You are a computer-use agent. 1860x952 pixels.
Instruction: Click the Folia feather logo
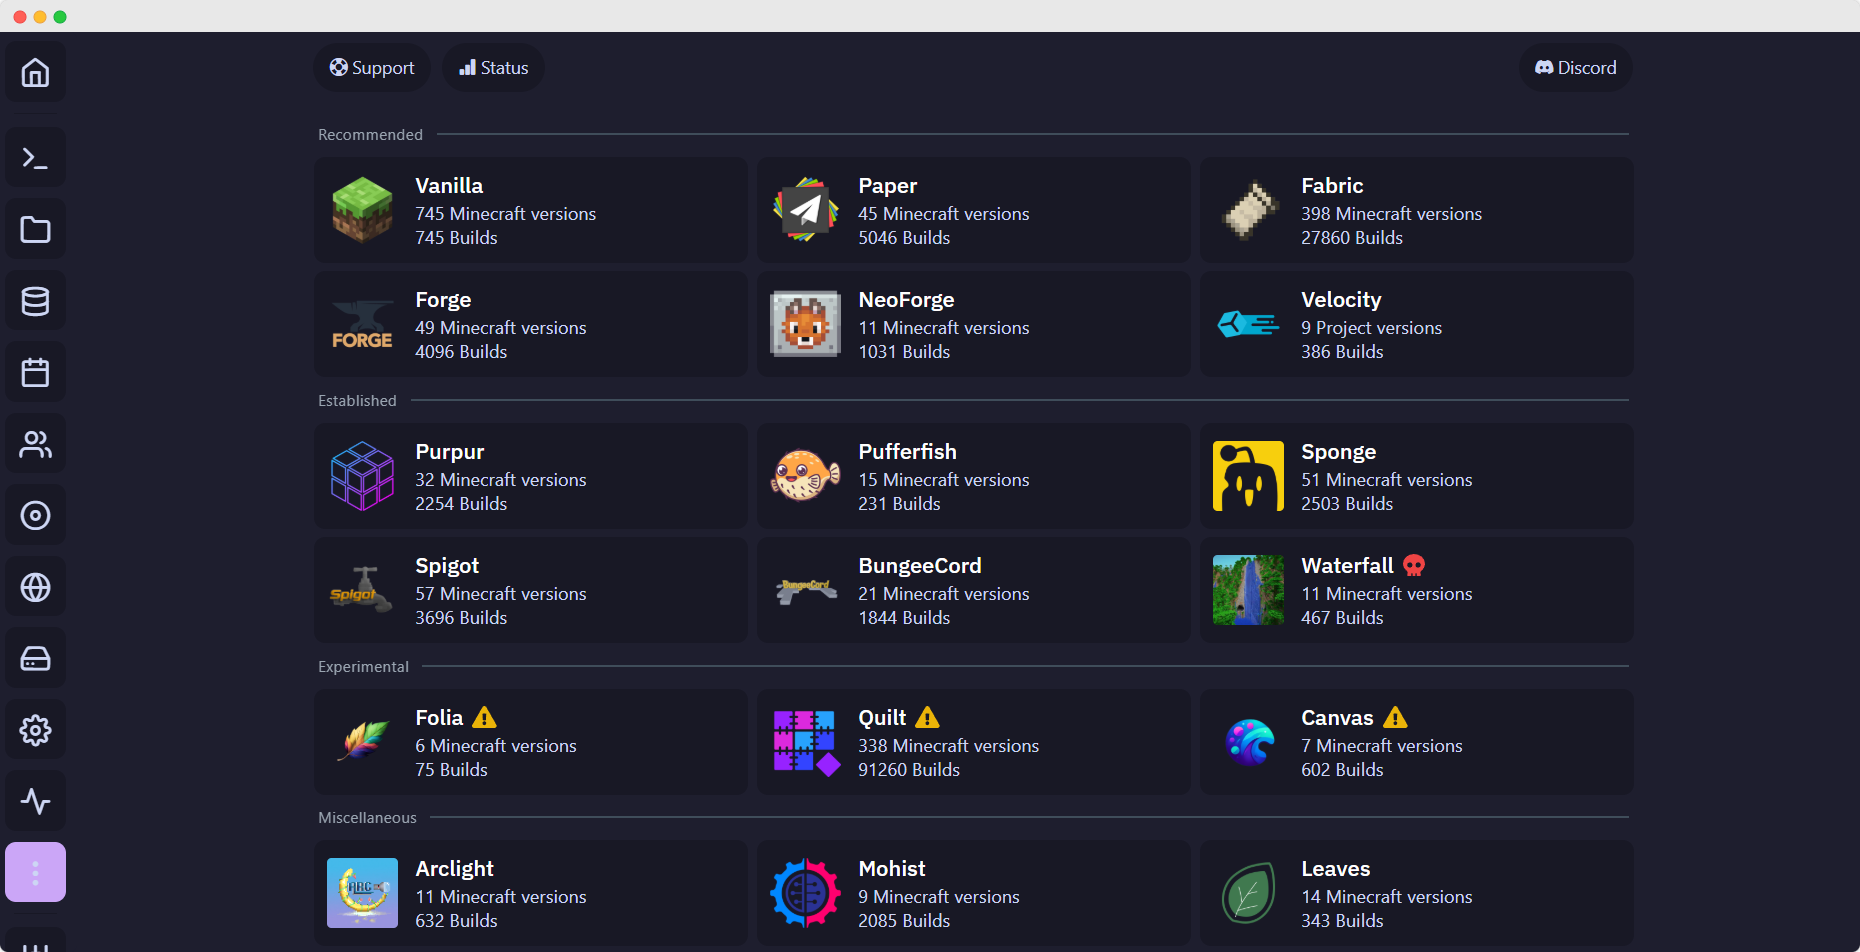[362, 742]
